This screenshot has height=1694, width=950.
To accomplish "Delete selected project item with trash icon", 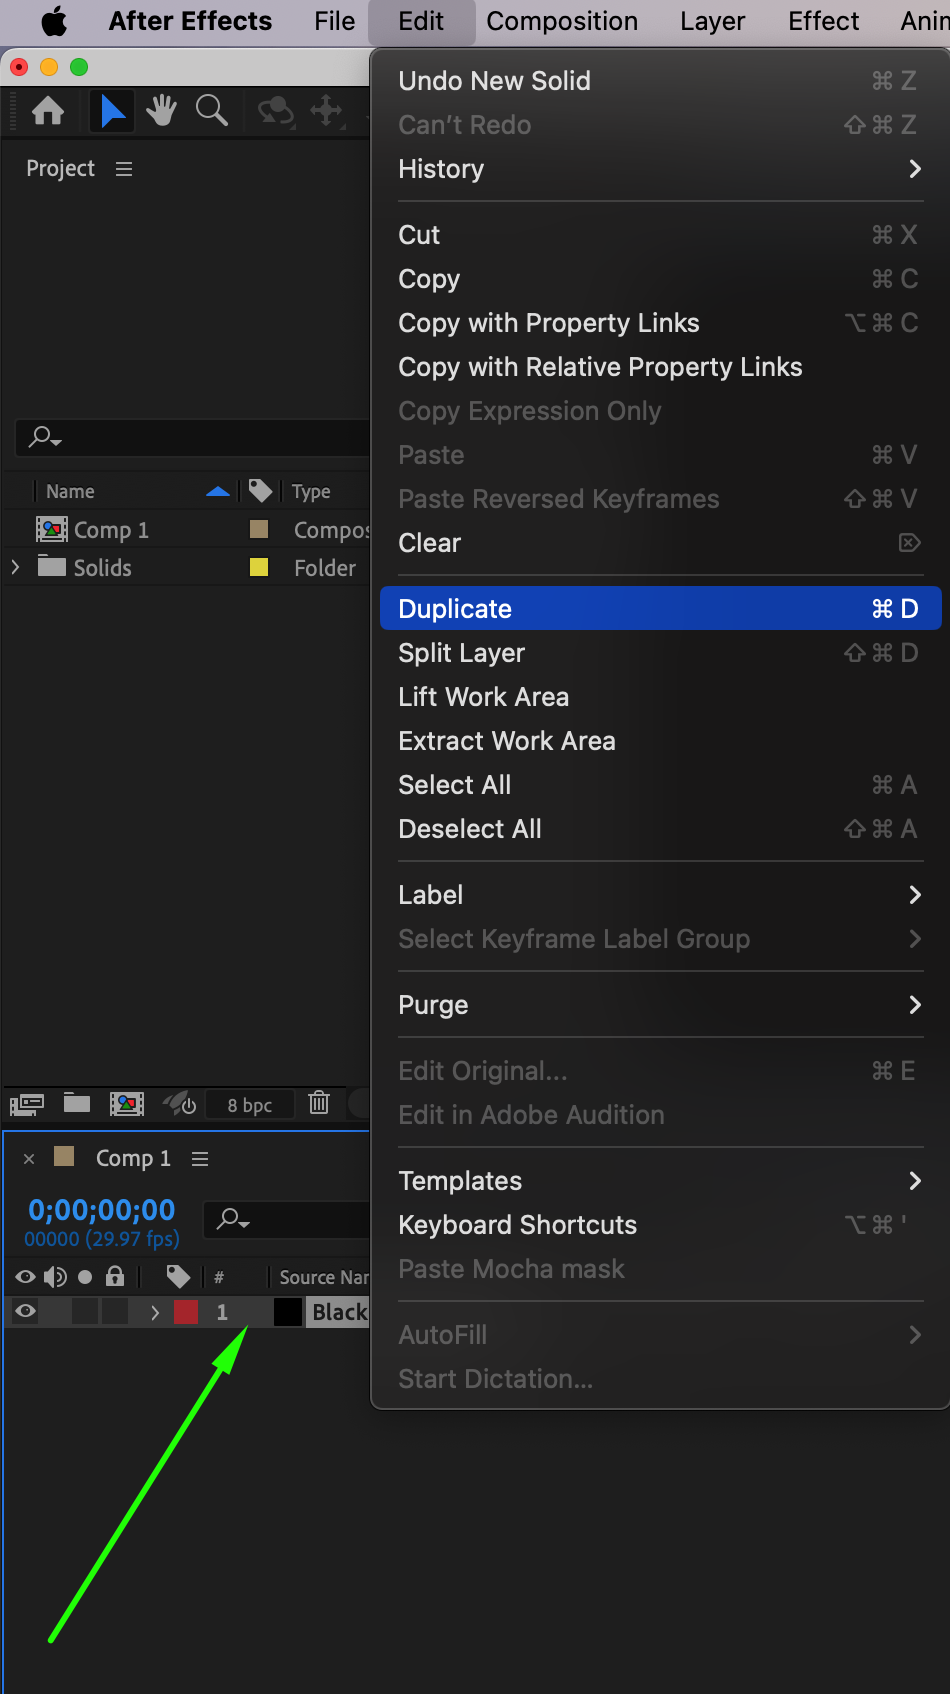I will 319,1103.
